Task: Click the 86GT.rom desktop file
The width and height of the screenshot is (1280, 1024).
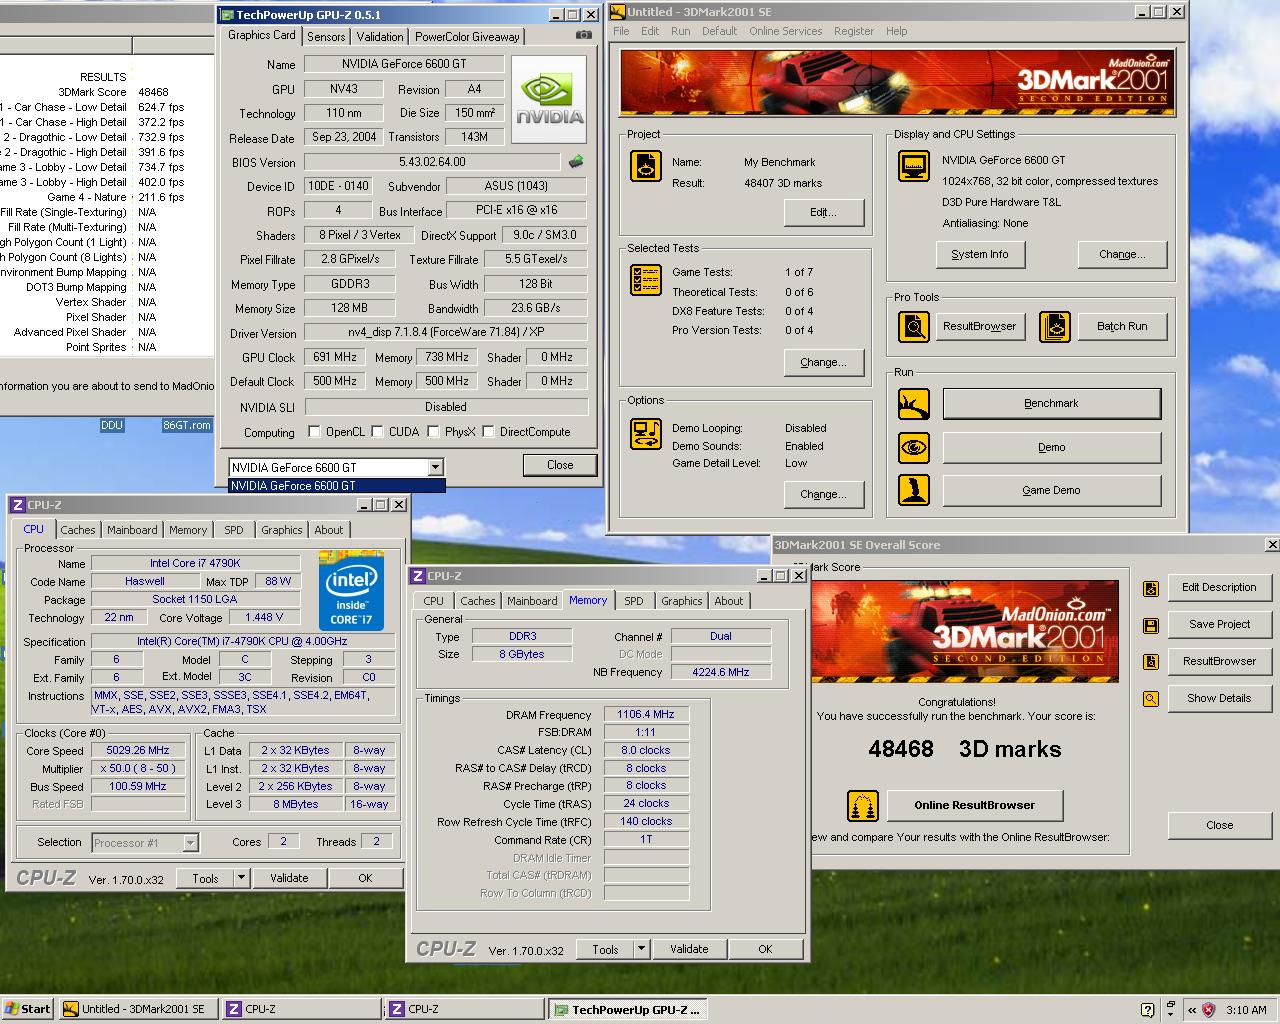Action: pos(187,425)
